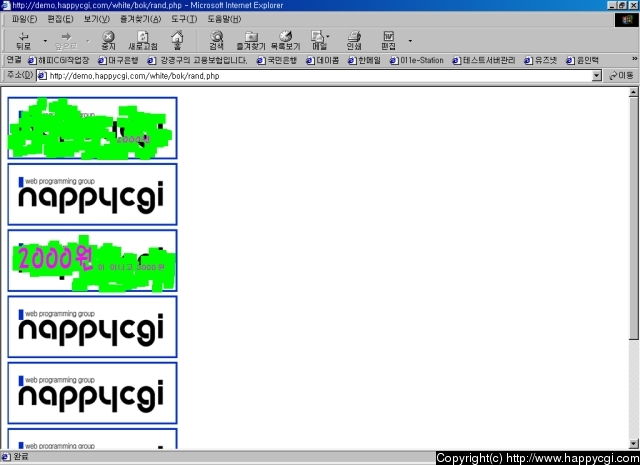Click the Mail (메일) toolbar icon
Image resolution: width=640 pixels, height=465 pixels.
click(x=318, y=41)
